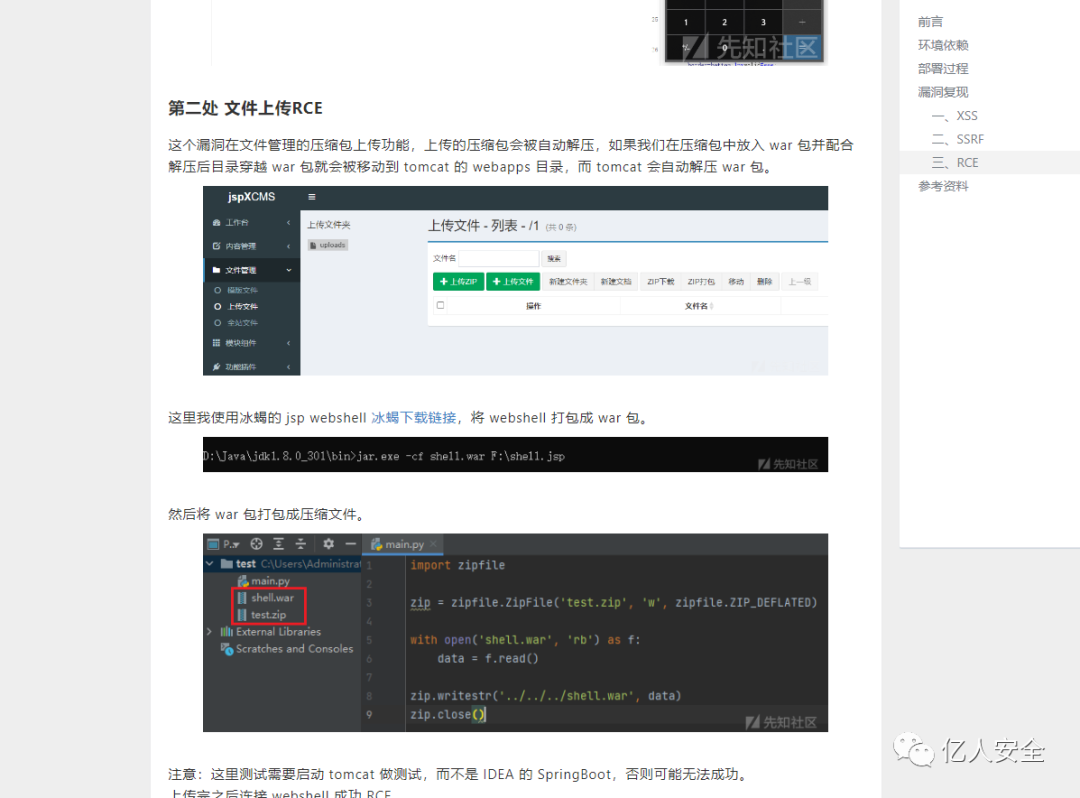Click the jspXCMS hamburger menu icon

pyautogui.click(x=312, y=197)
